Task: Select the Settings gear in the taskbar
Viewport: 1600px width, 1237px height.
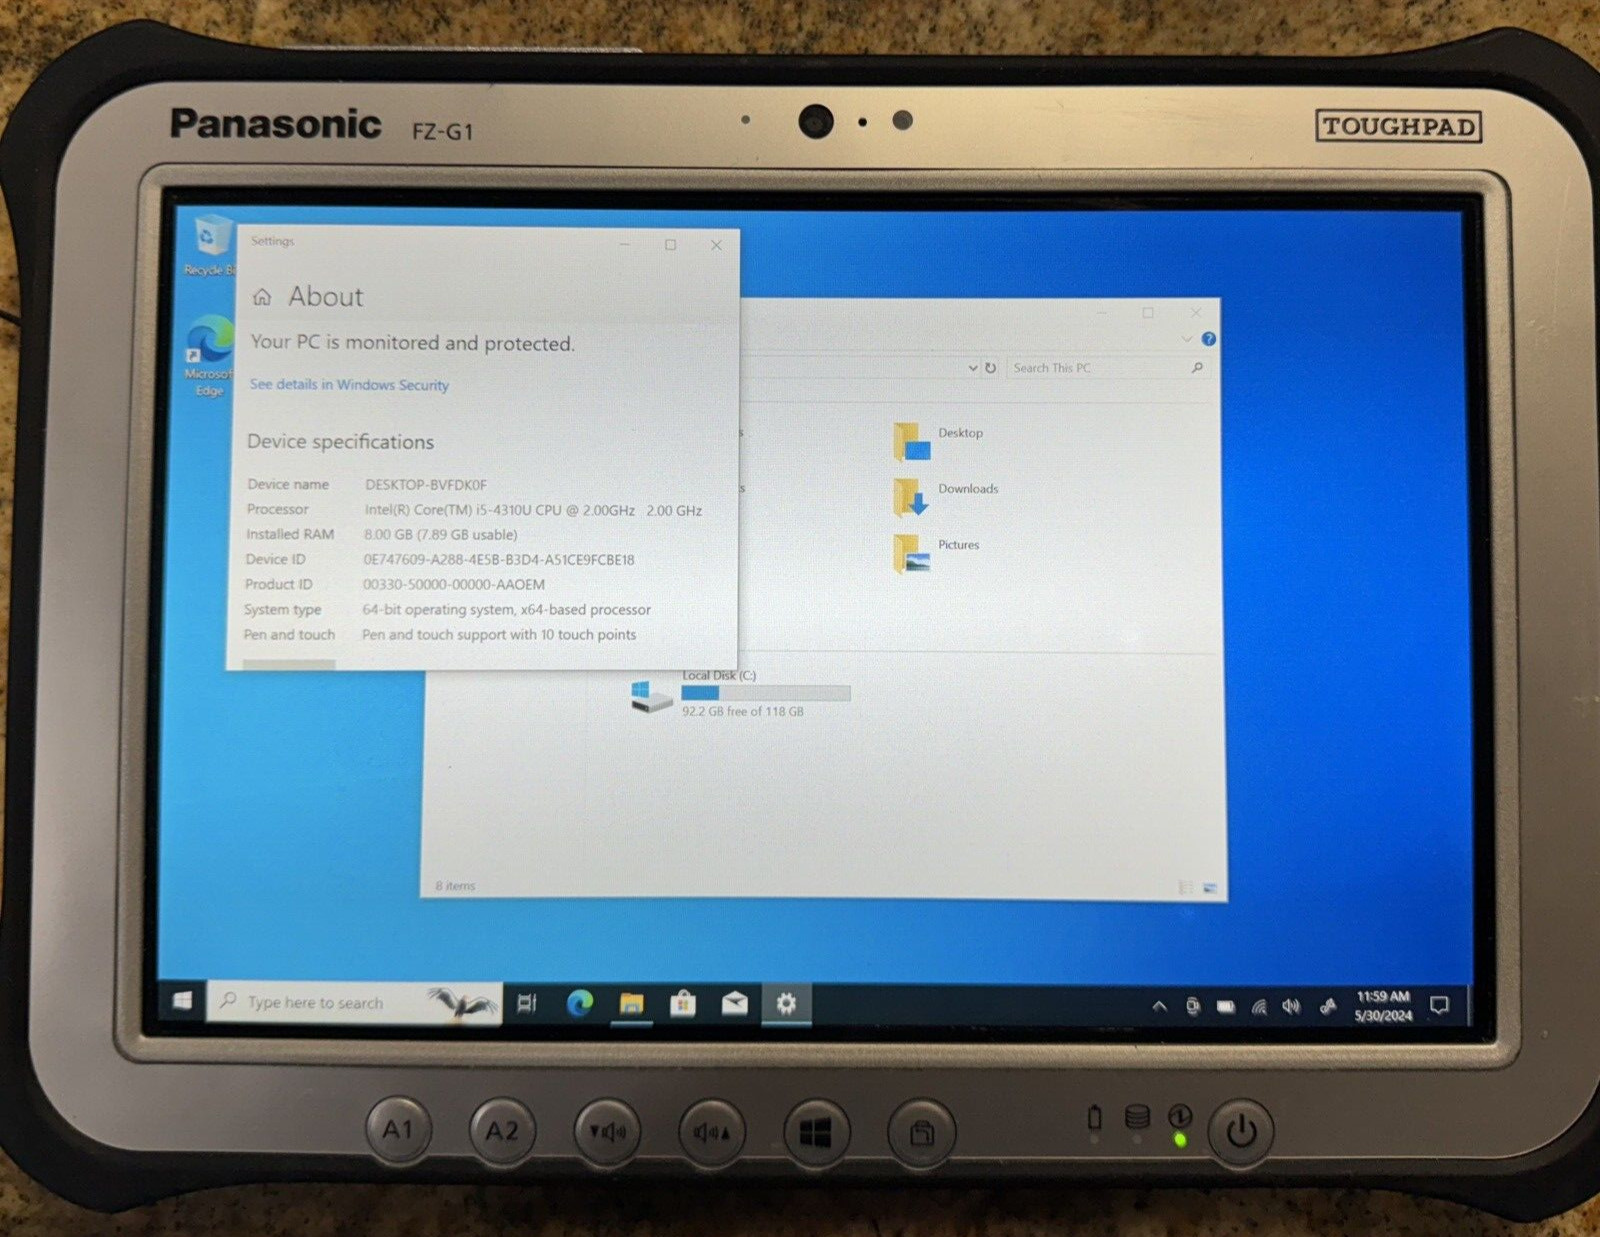Action: click(x=786, y=1003)
